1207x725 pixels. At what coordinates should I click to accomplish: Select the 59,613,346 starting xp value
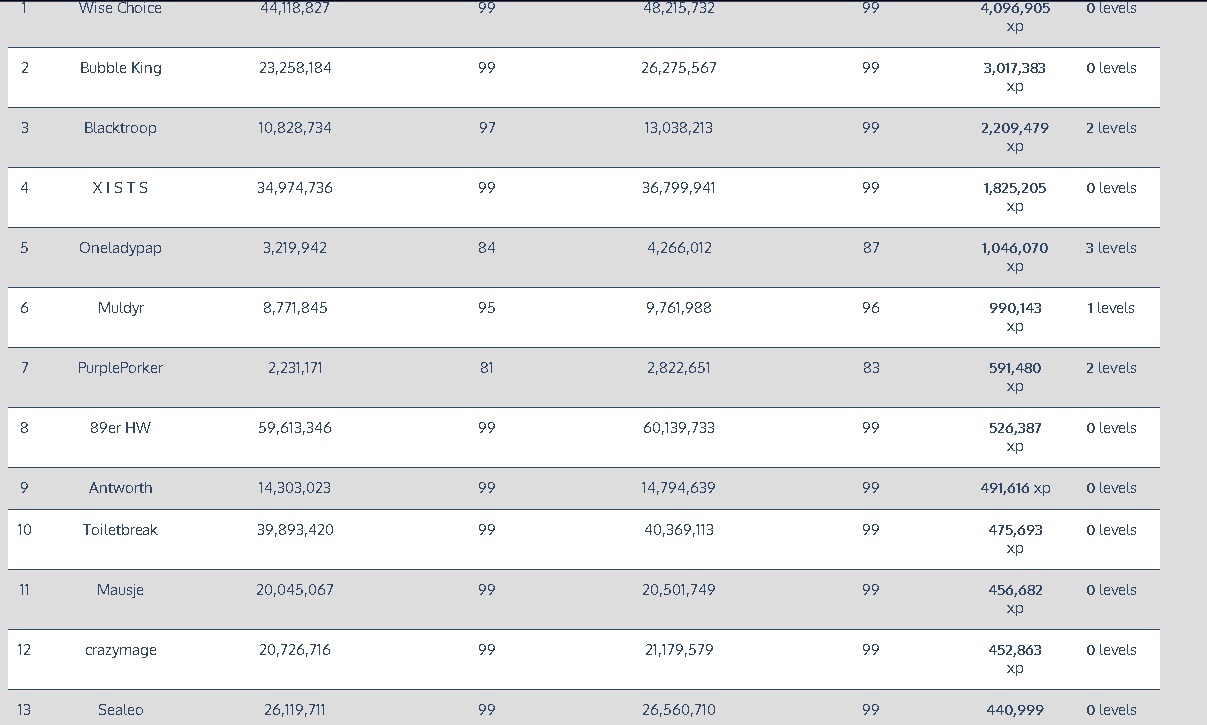tap(295, 428)
